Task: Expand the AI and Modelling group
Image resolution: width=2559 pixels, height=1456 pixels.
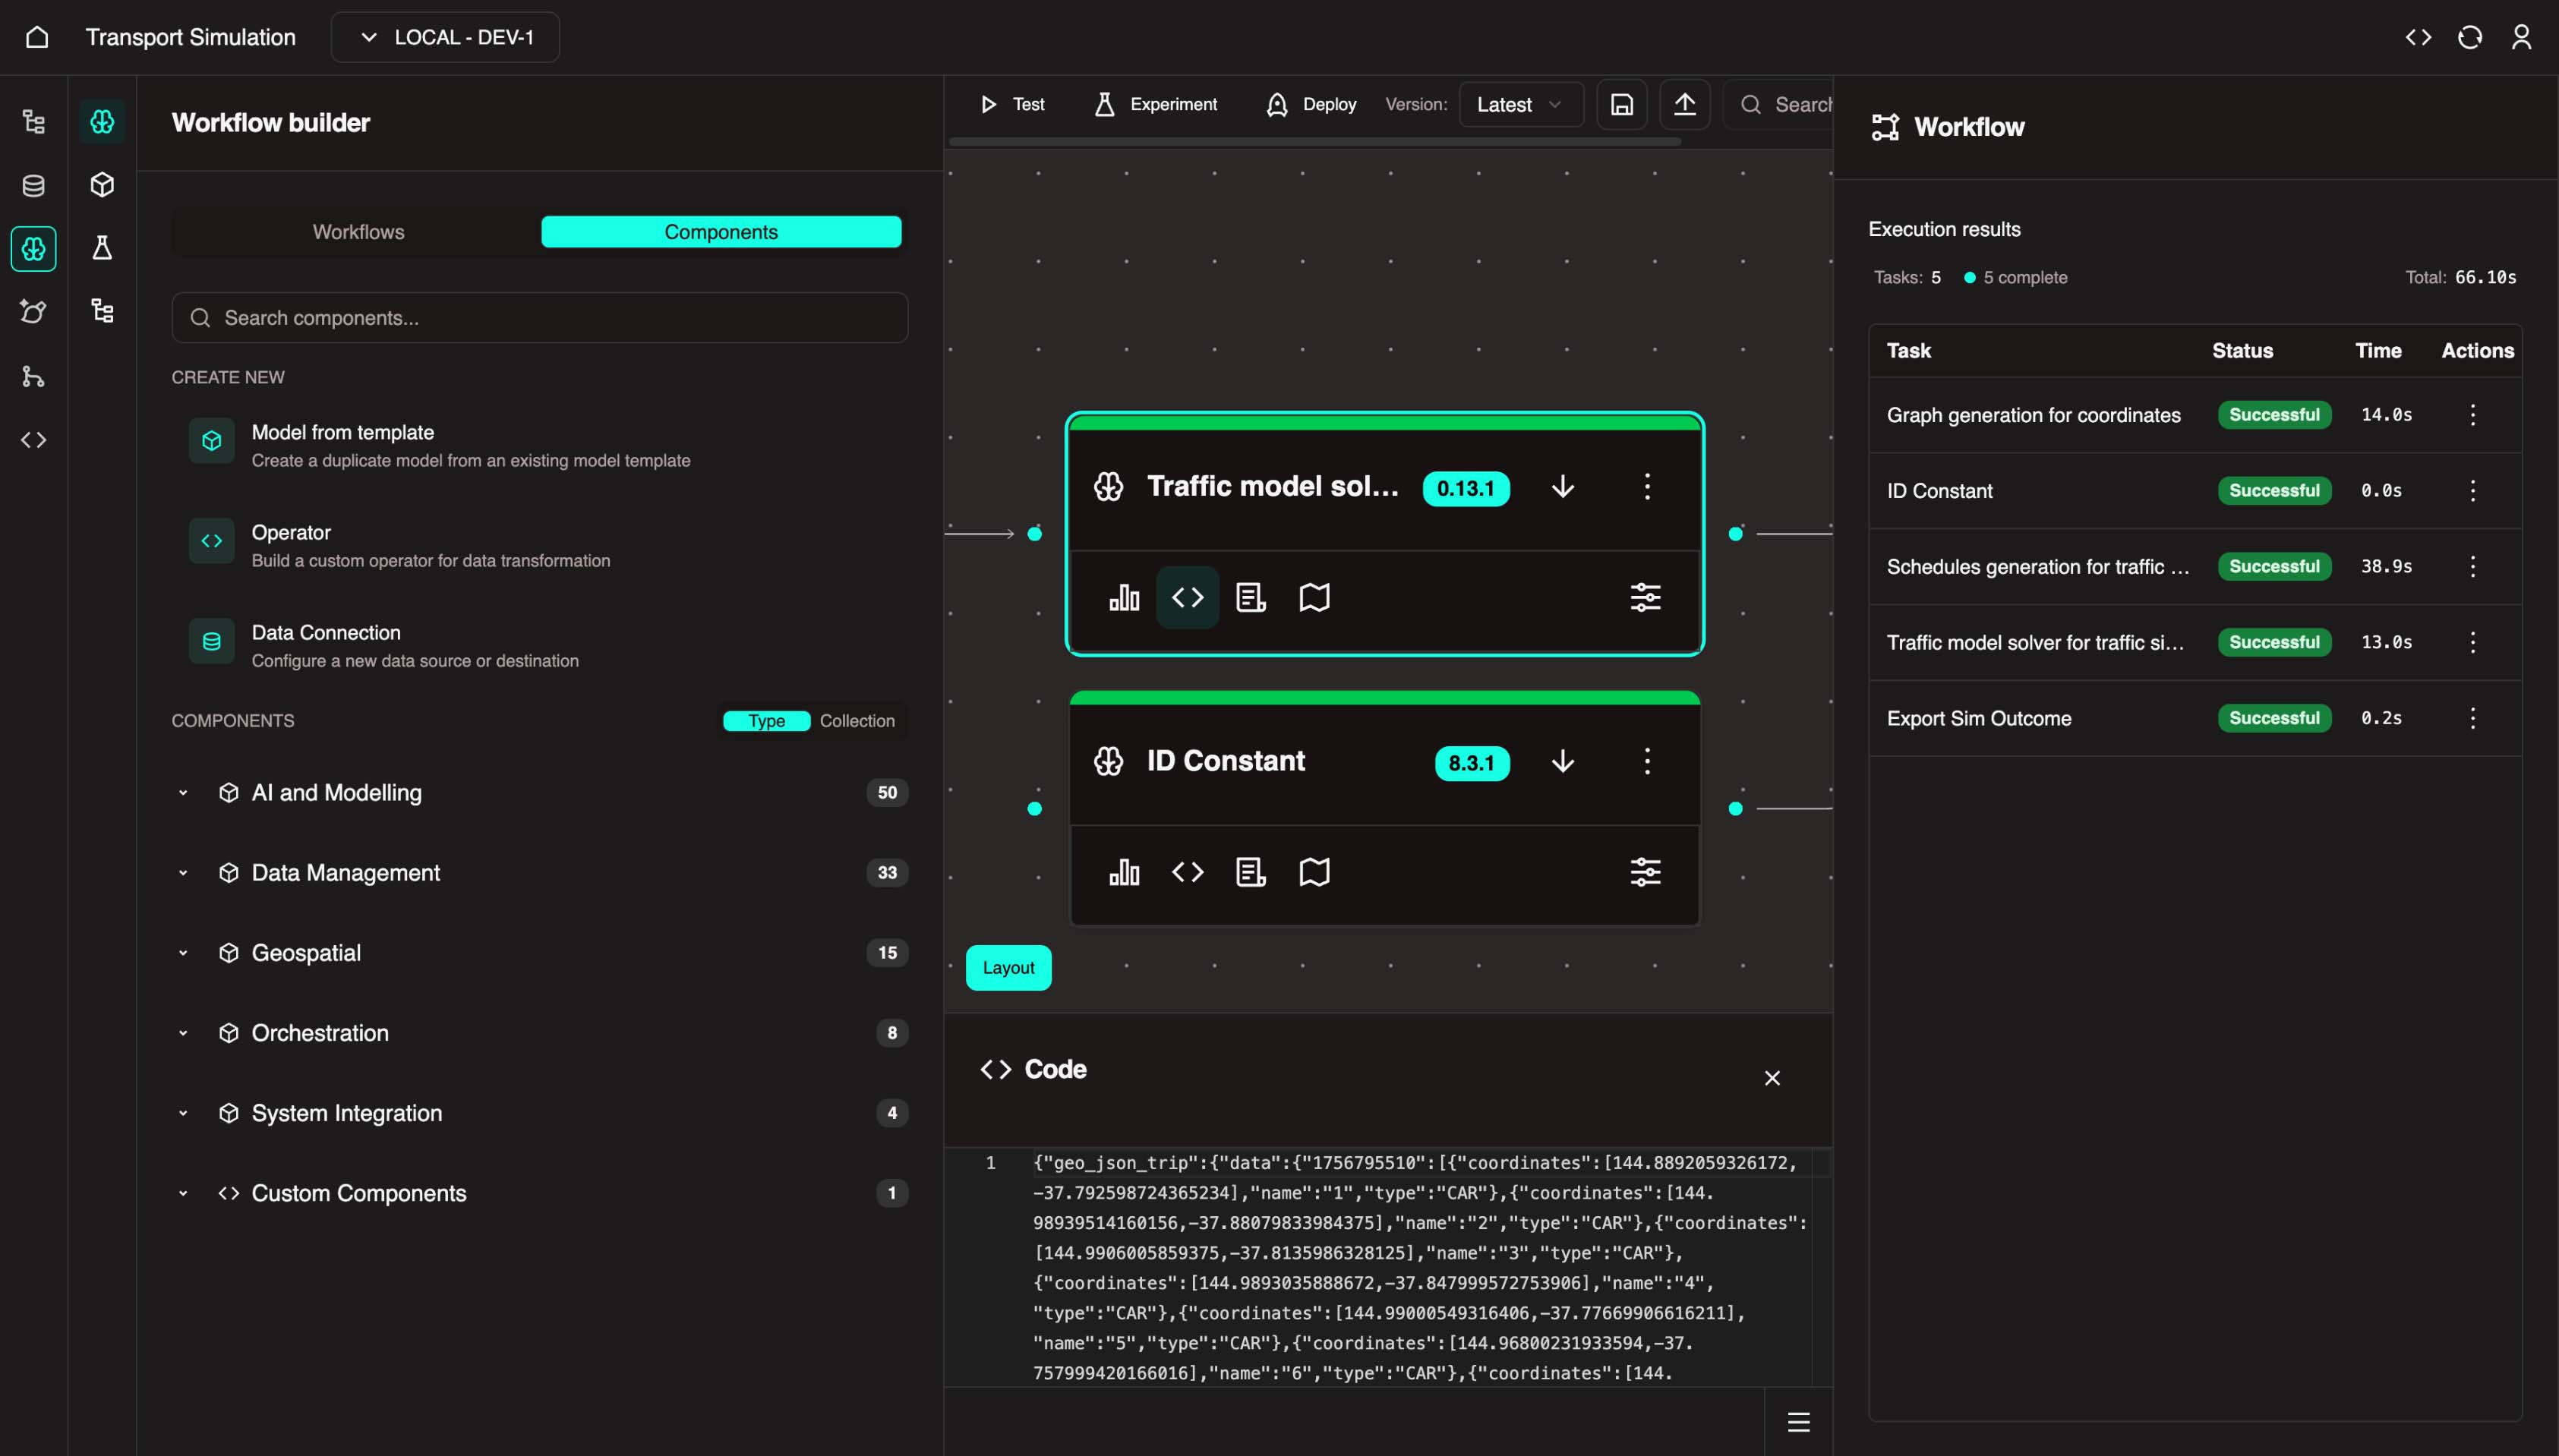Action: (x=539, y=793)
